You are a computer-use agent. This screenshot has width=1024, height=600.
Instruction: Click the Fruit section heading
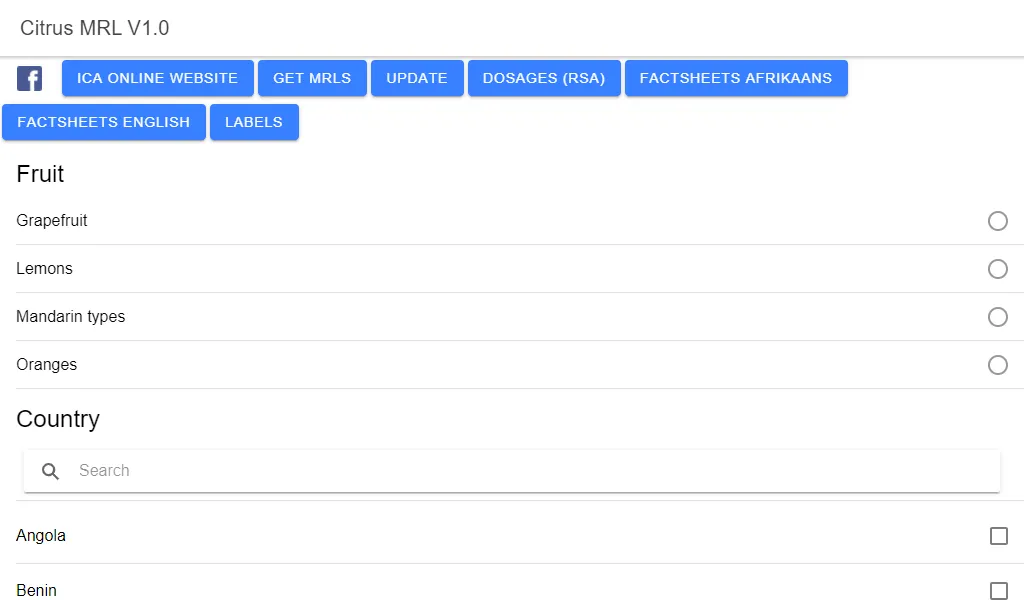(x=40, y=174)
